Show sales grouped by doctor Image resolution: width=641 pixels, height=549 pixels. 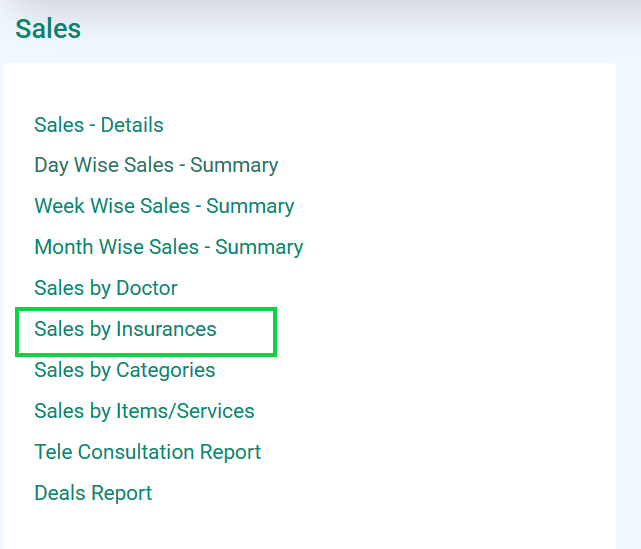(x=106, y=288)
